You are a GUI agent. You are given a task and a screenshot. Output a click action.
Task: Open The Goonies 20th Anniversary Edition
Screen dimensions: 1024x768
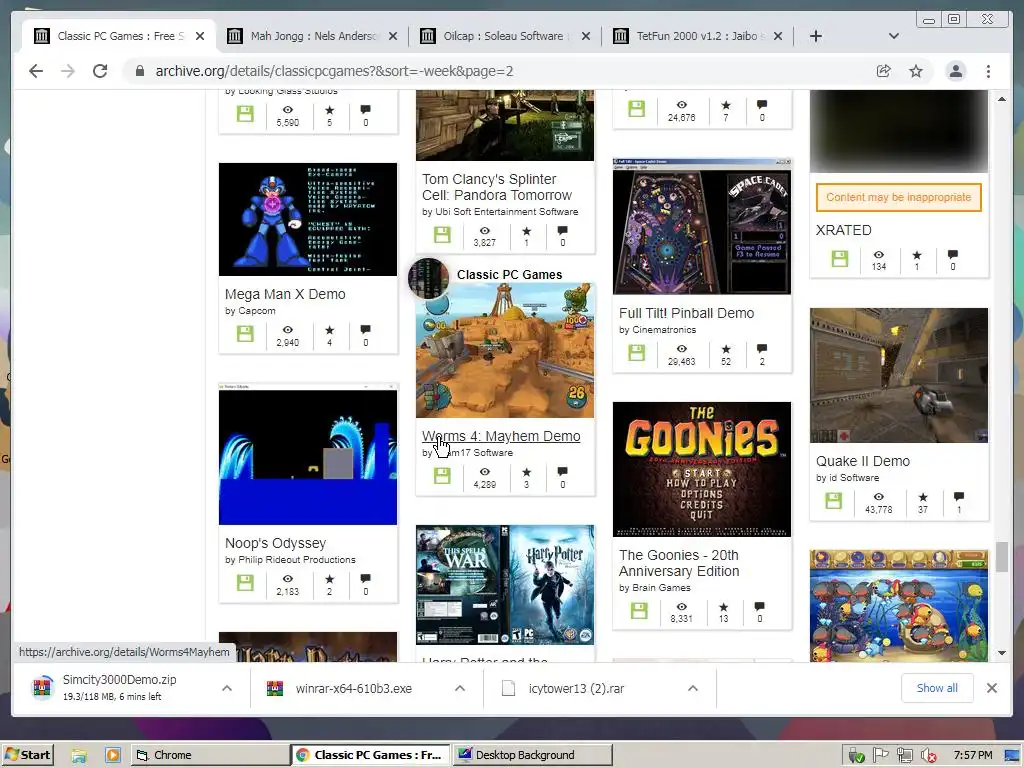[x=679, y=563]
